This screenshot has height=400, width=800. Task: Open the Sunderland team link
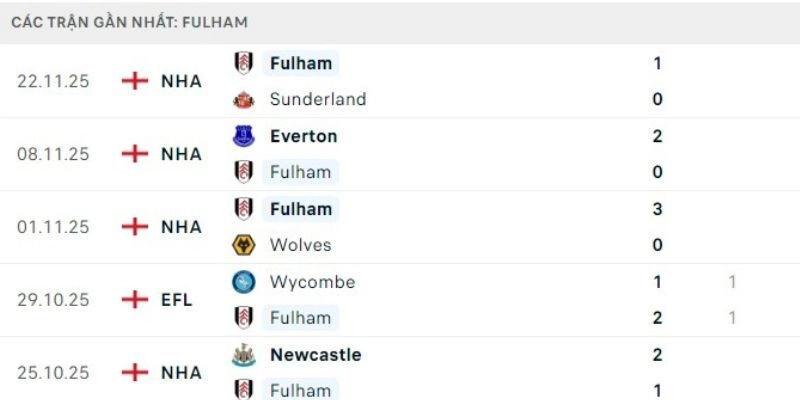point(317,100)
